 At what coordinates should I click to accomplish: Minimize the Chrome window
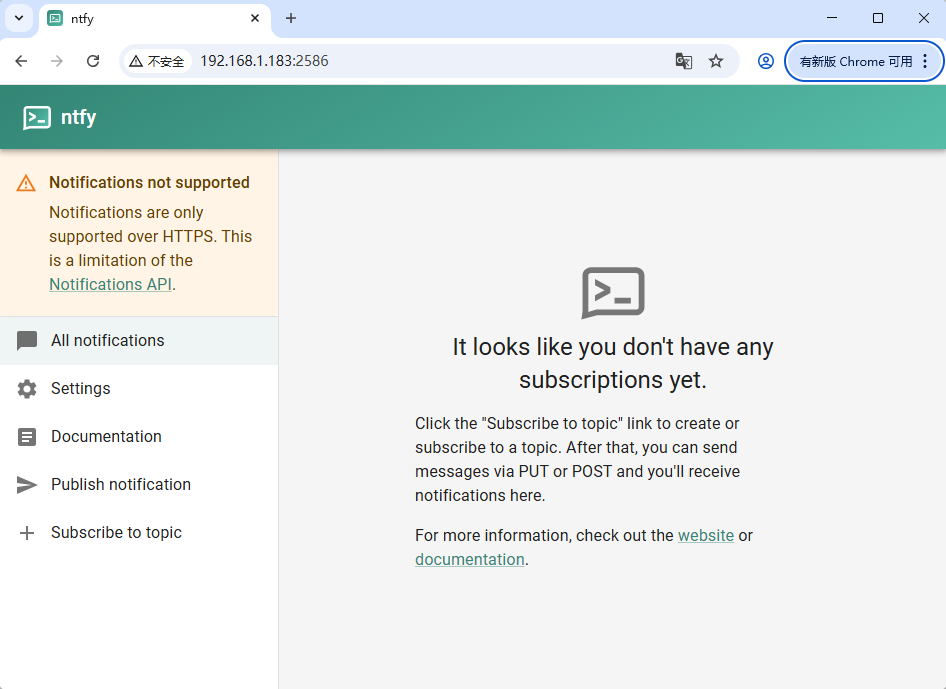832,18
